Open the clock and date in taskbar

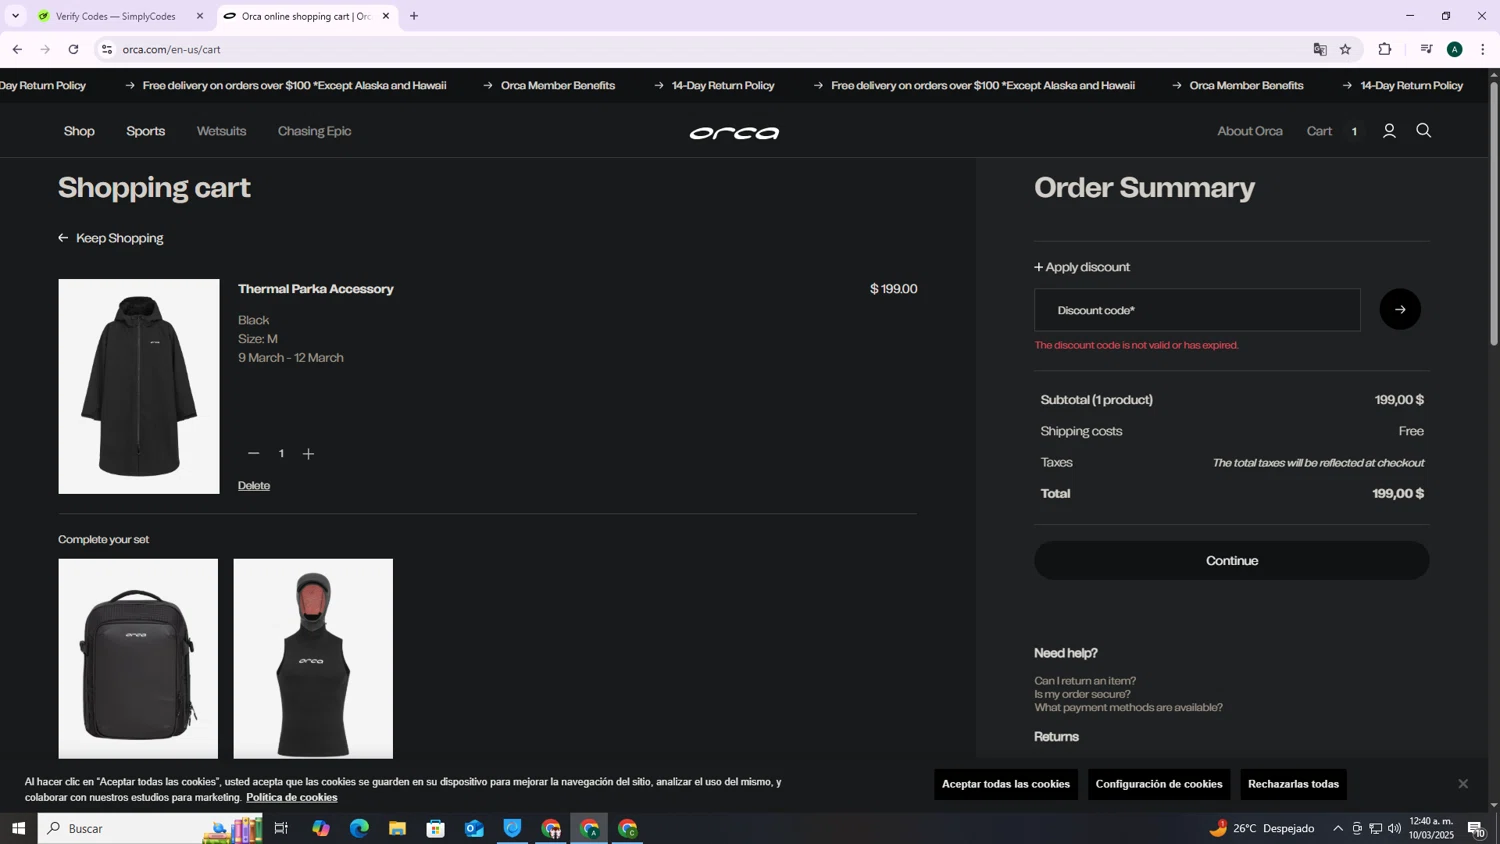coord(1431,828)
